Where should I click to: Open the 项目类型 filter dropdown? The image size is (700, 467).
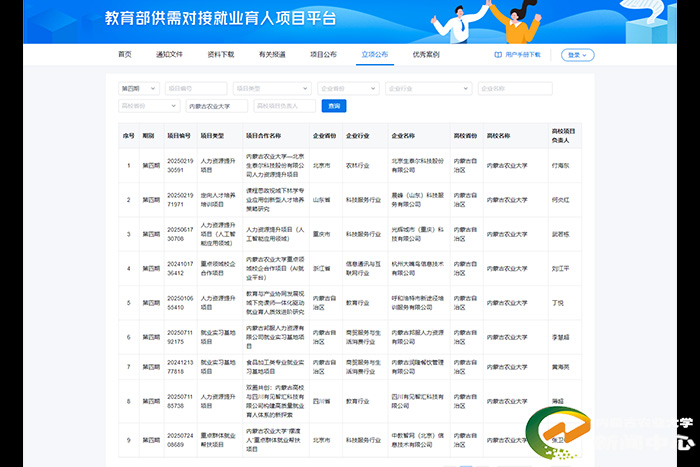272,88
